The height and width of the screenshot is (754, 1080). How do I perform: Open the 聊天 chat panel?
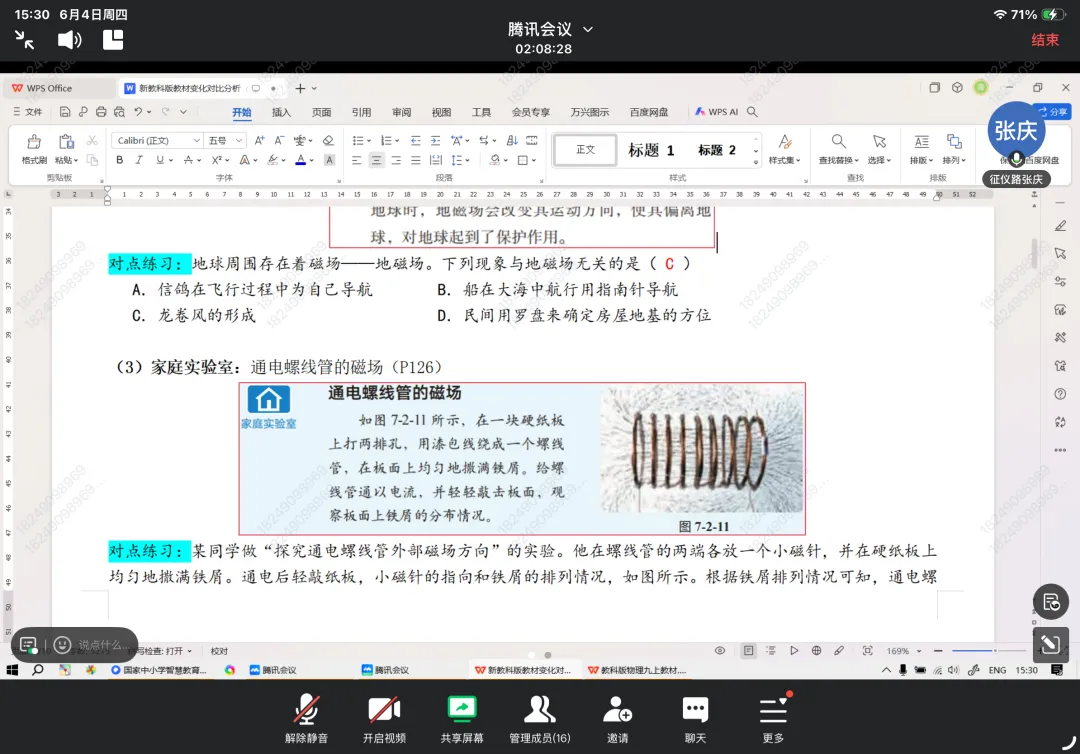(x=695, y=719)
